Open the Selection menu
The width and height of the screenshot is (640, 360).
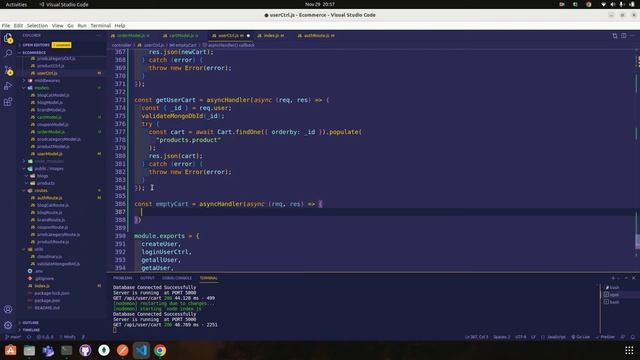coord(37,25)
